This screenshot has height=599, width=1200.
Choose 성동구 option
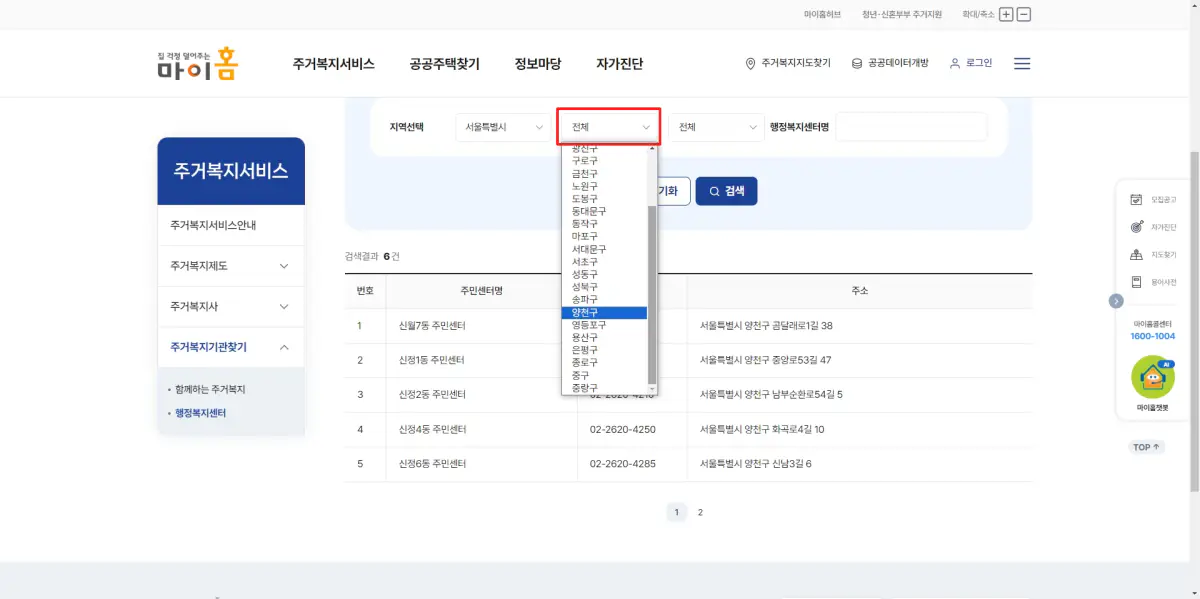605,274
